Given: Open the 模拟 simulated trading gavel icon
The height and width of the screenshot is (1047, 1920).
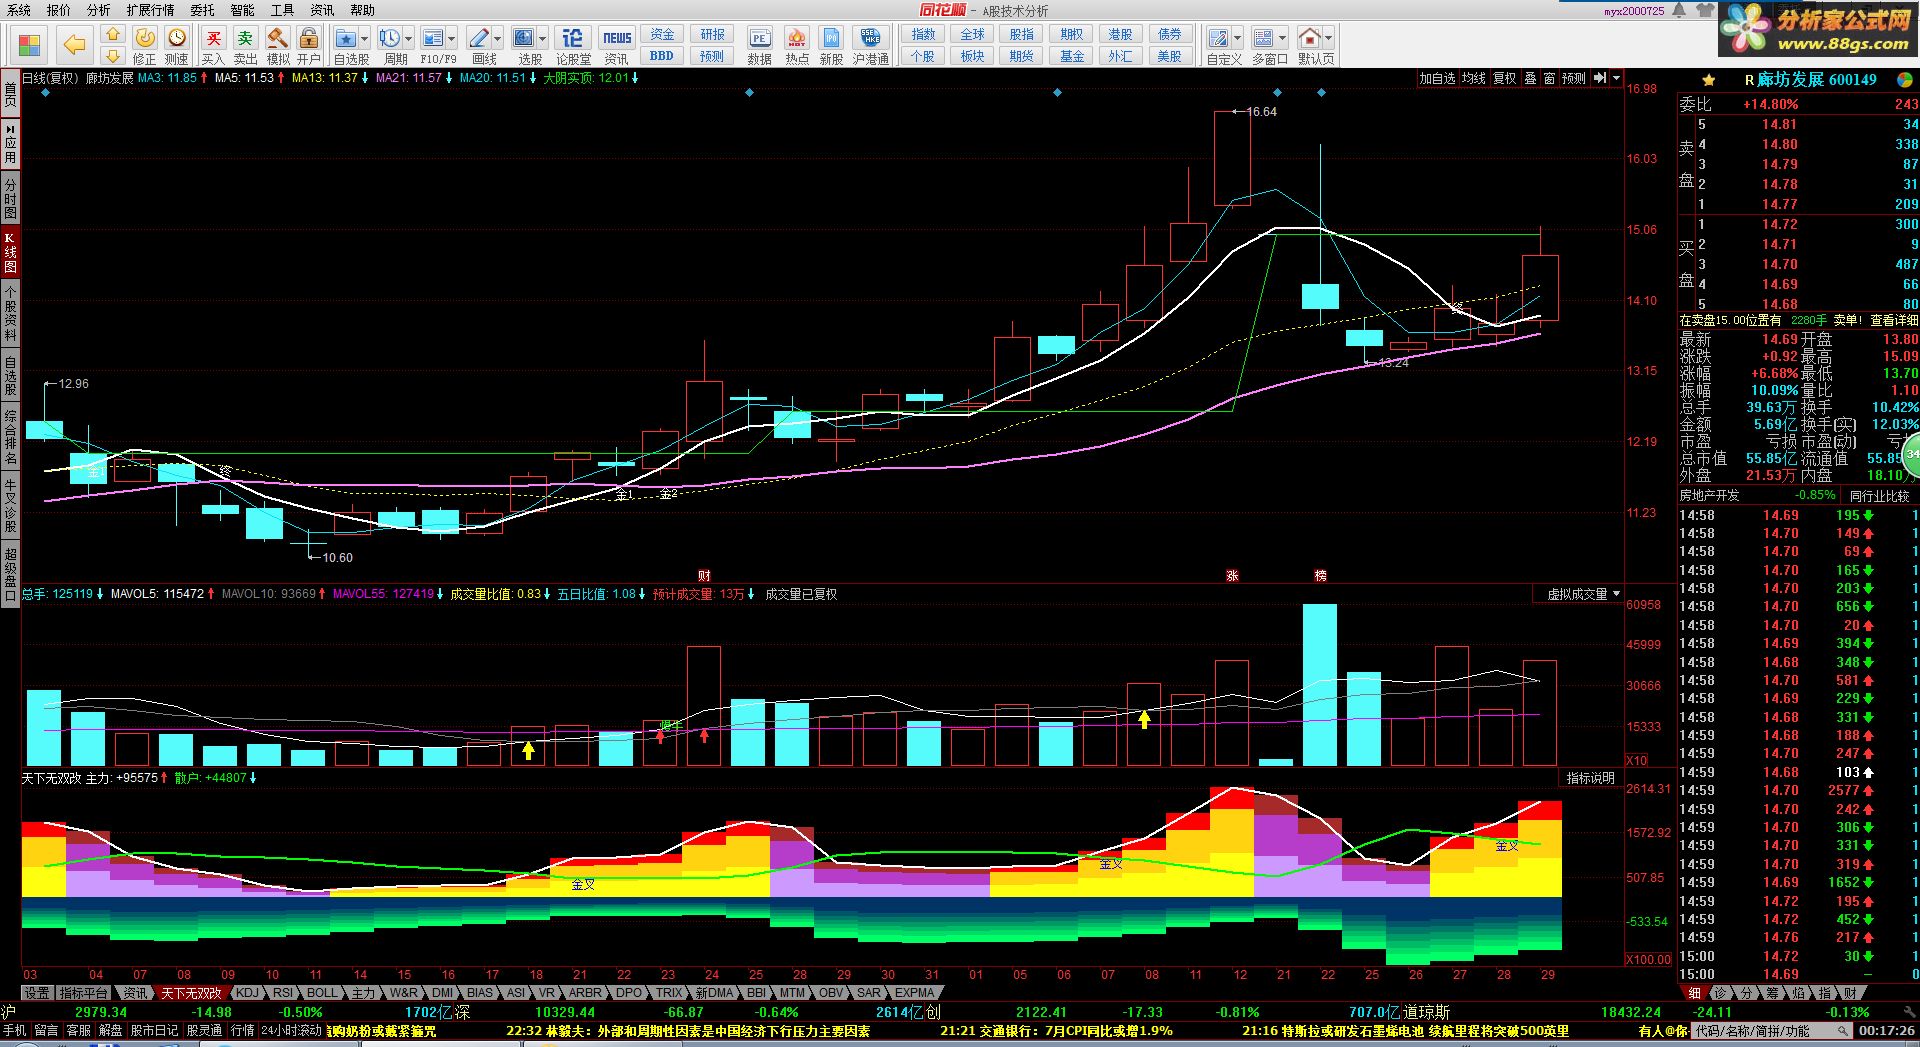Looking at the screenshot, I should click(278, 38).
